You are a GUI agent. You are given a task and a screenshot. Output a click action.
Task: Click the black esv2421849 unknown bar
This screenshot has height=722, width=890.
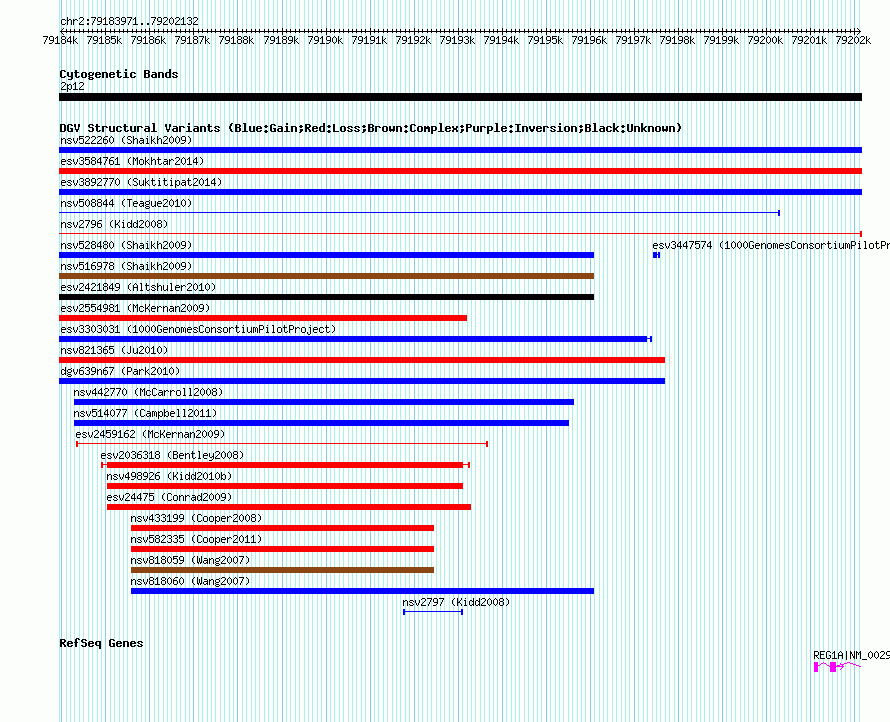click(x=326, y=297)
